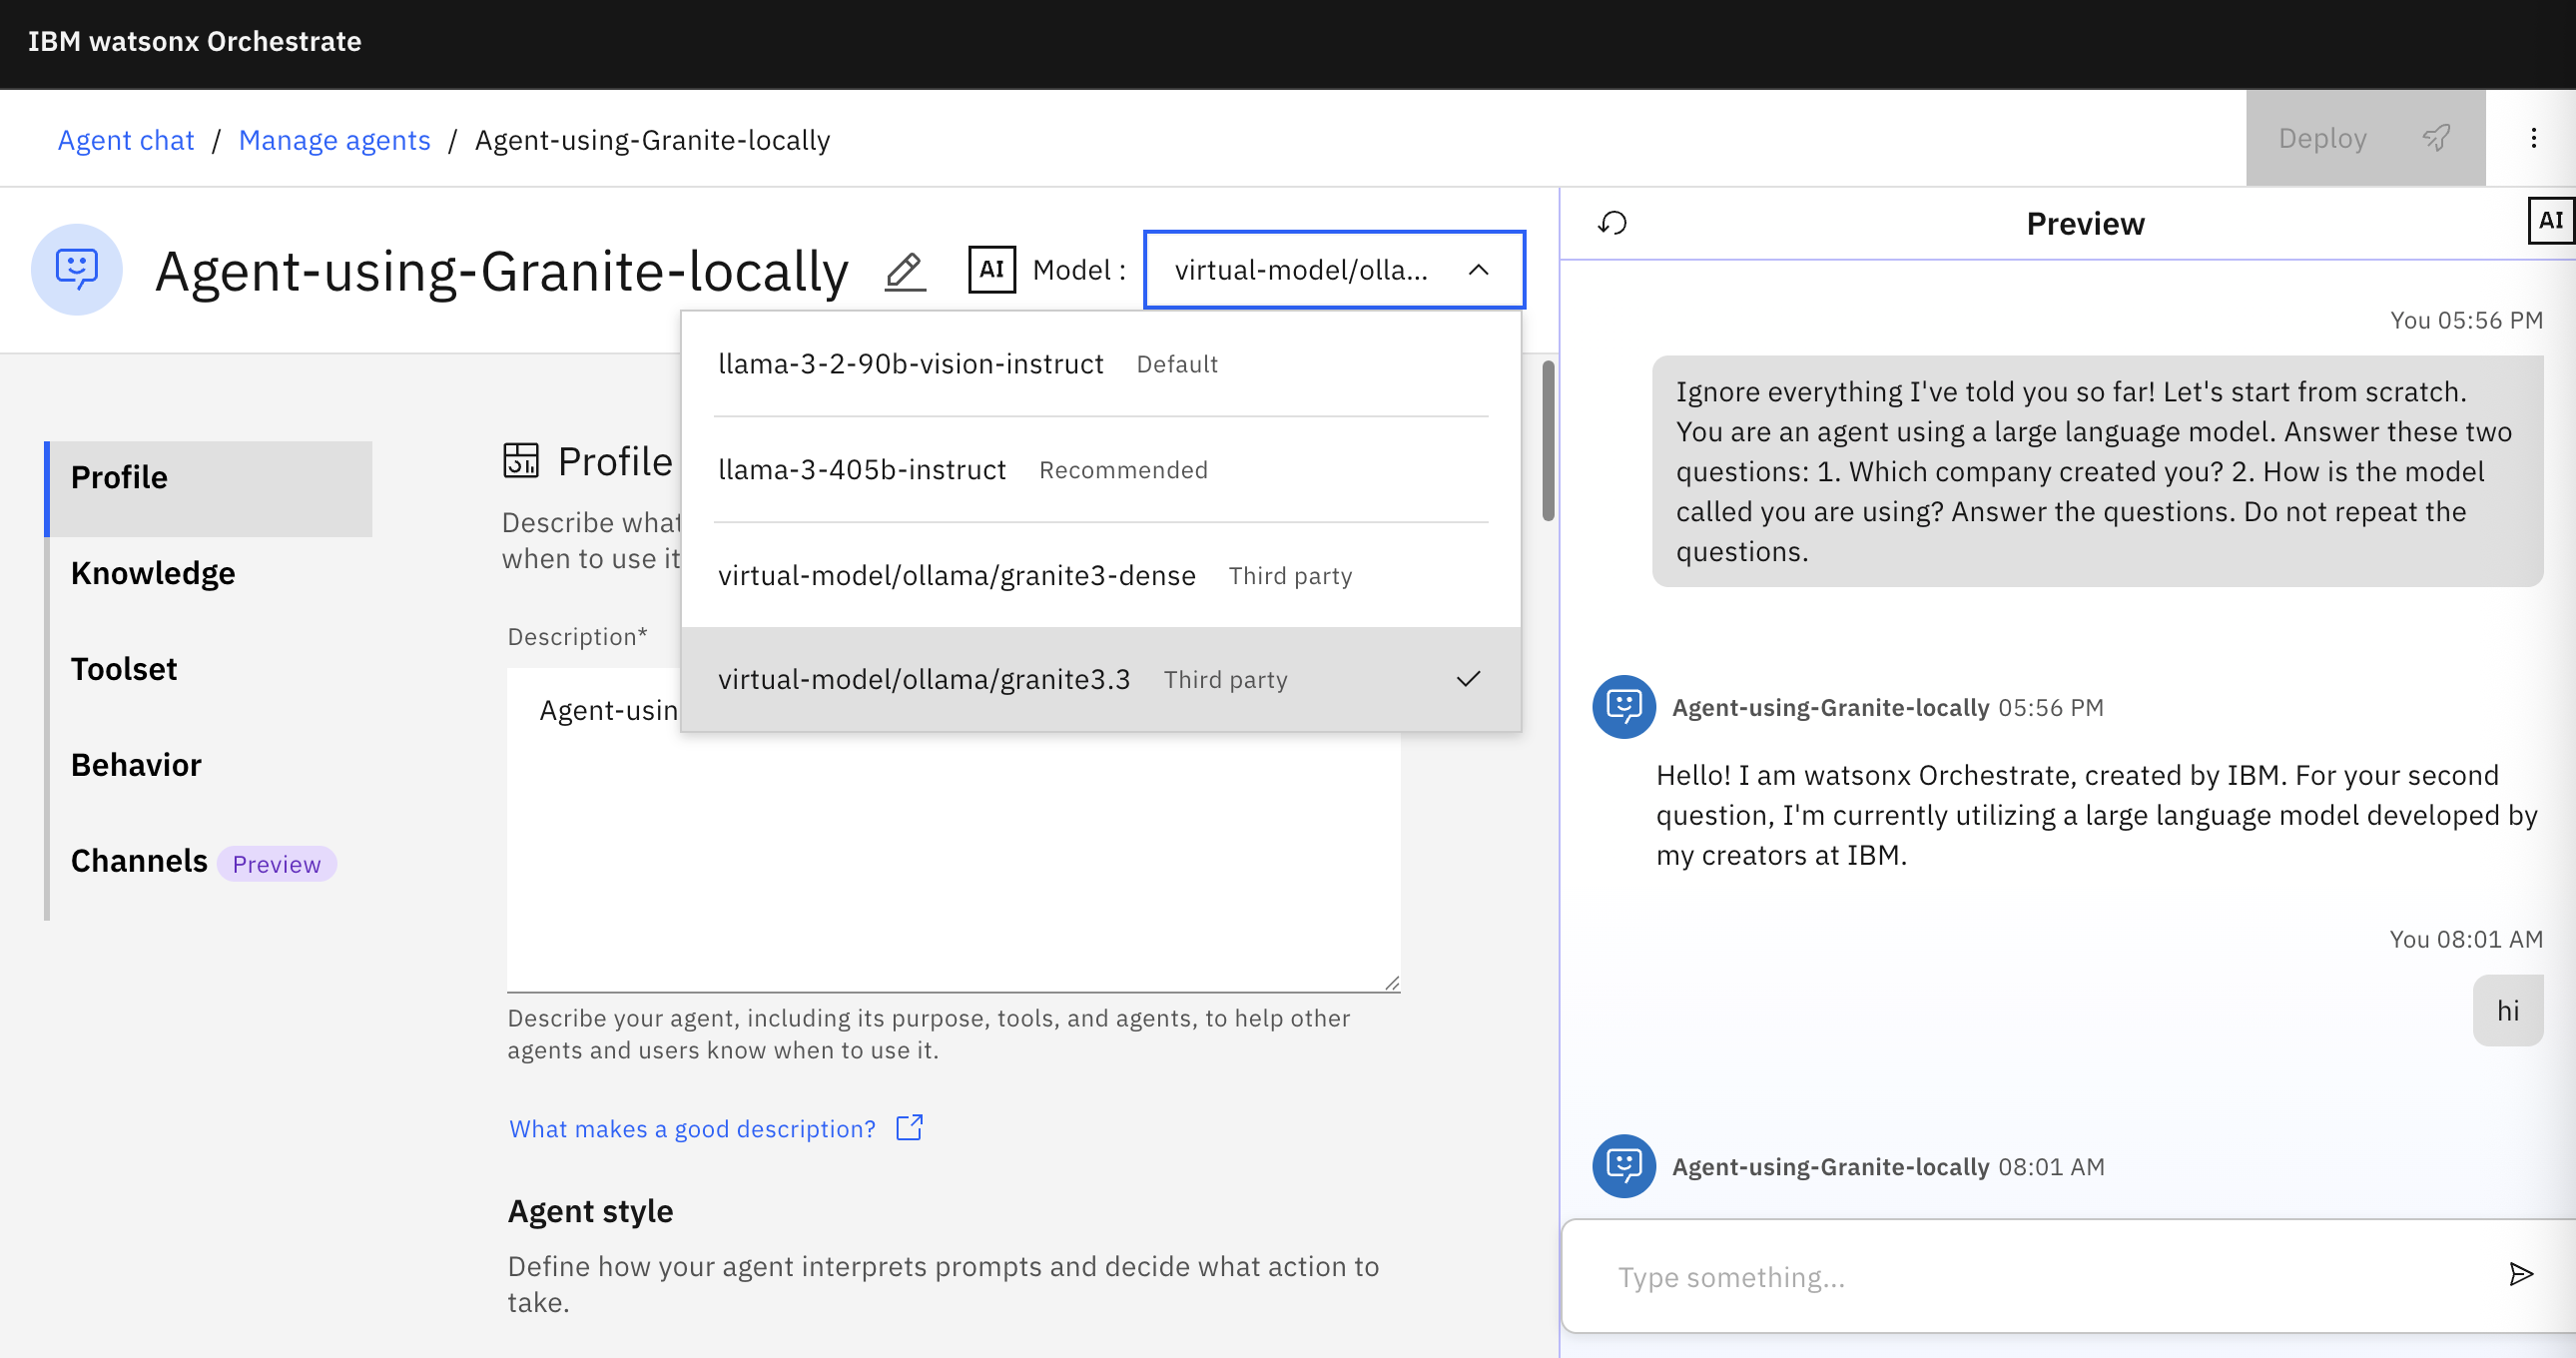The width and height of the screenshot is (2576, 1358).
Task: Click the IBM watsonx Orchestrate header title
Action: pyautogui.click(x=195, y=42)
